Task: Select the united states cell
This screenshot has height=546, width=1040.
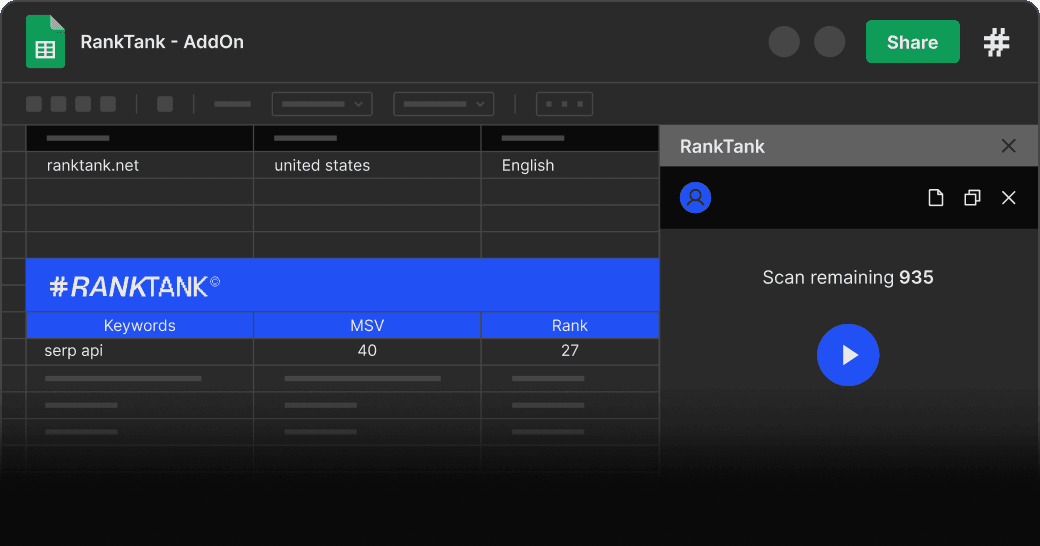Action: pyautogui.click(x=367, y=165)
